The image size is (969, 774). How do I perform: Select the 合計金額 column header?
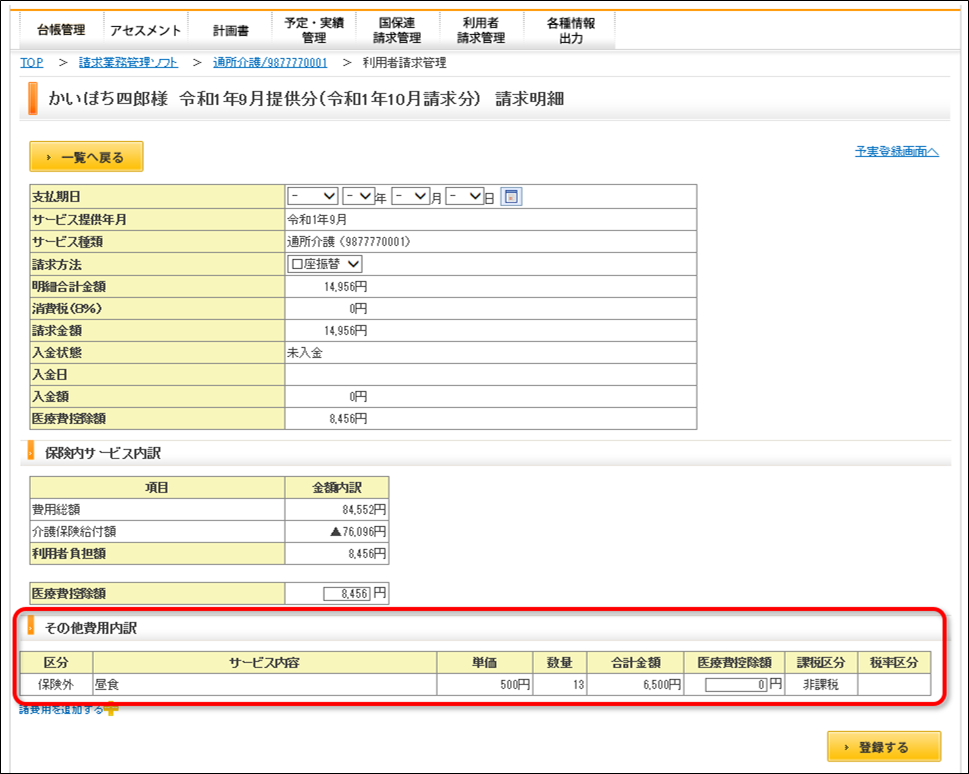(635, 662)
